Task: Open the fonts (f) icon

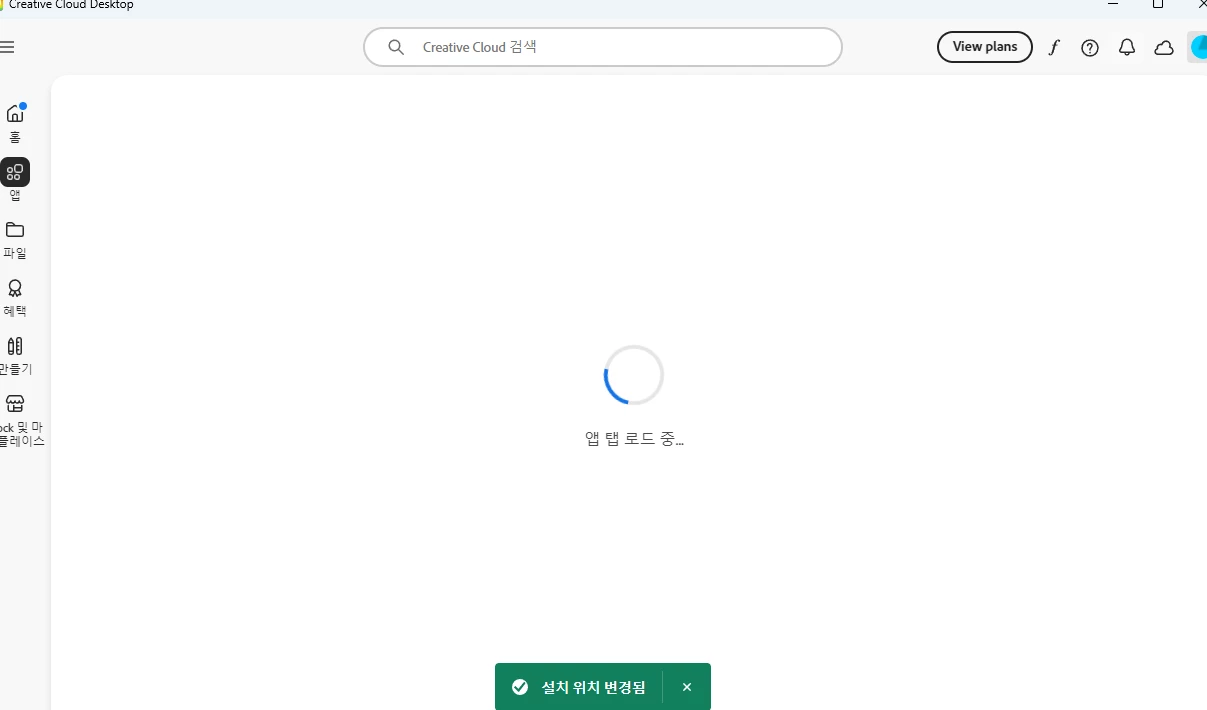Action: [x=1053, y=47]
